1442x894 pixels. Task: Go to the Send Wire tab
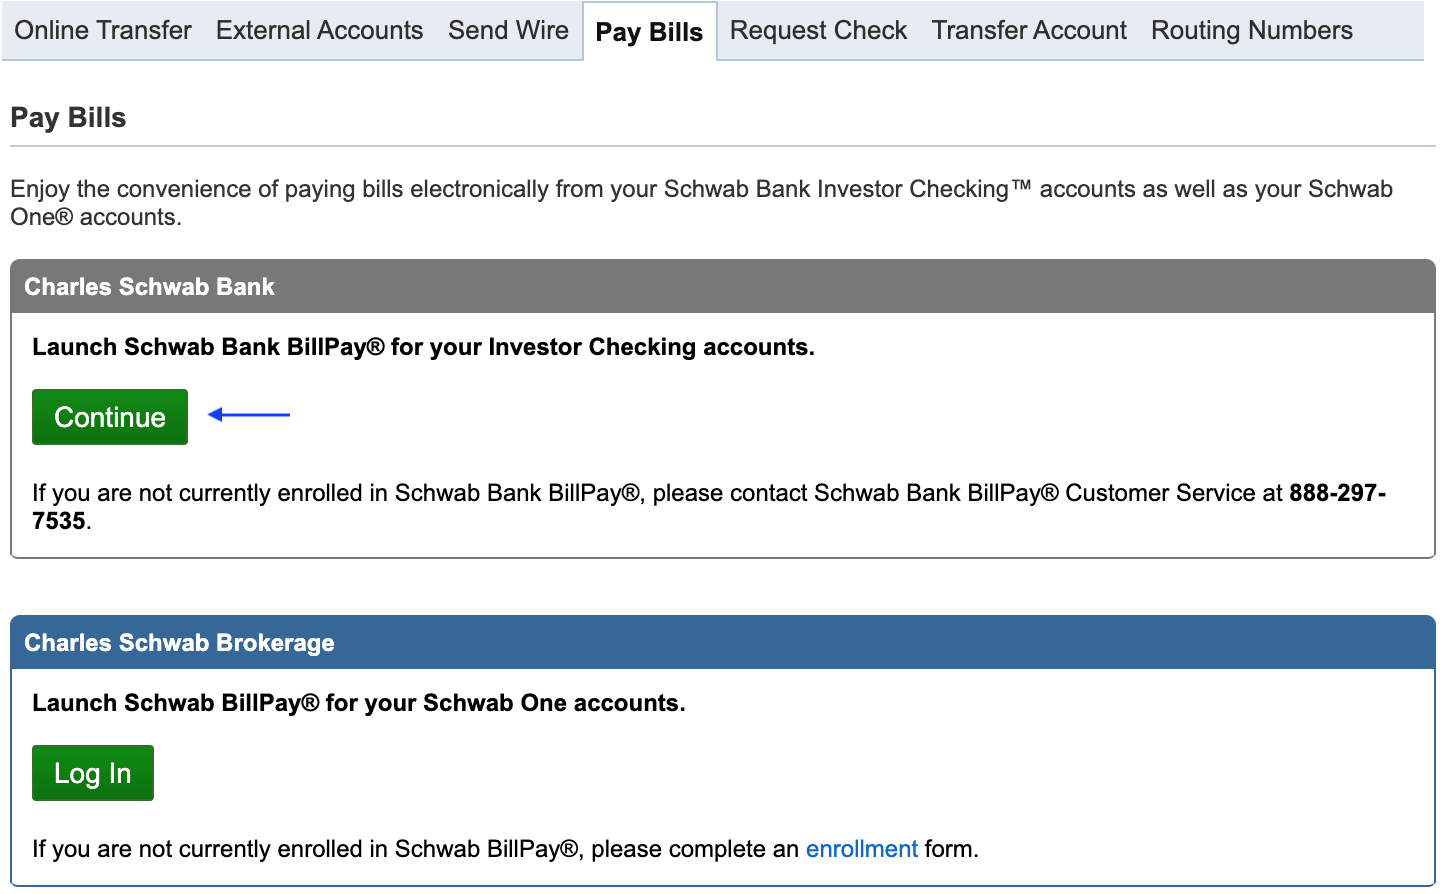(508, 31)
